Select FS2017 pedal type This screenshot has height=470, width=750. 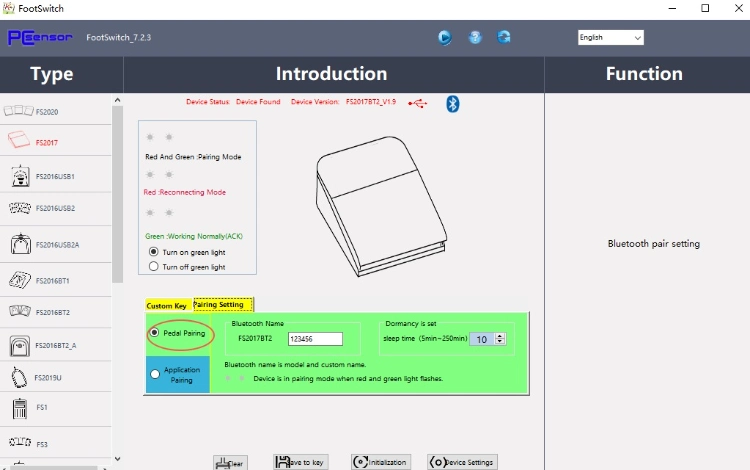coord(55,142)
